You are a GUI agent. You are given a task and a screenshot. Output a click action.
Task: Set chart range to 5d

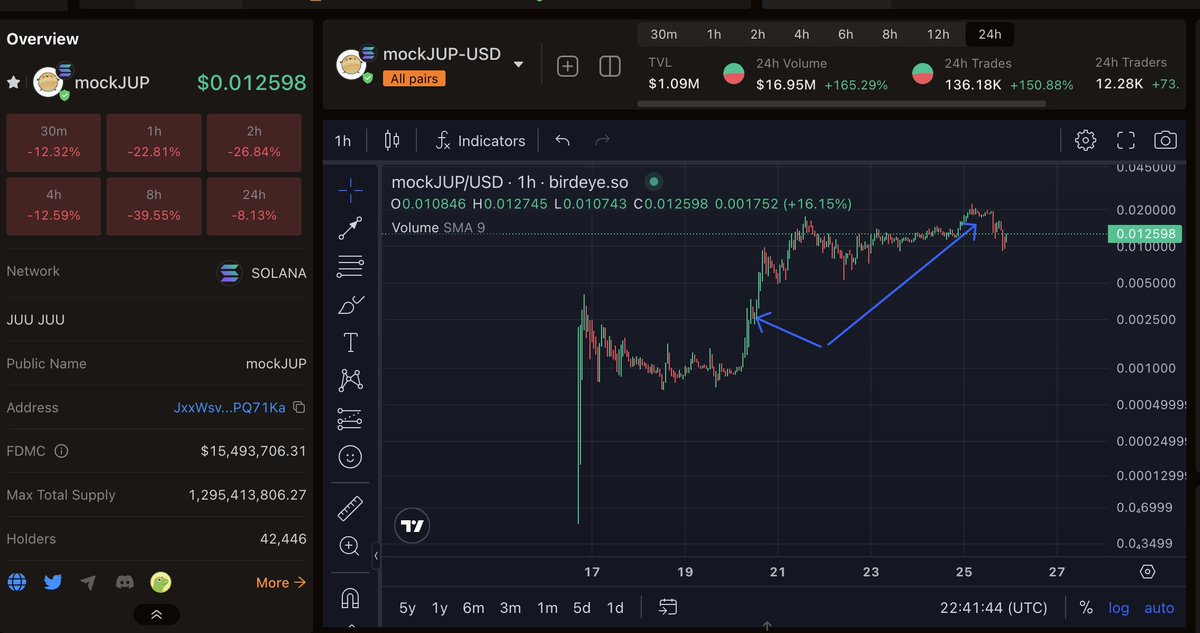click(582, 608)
